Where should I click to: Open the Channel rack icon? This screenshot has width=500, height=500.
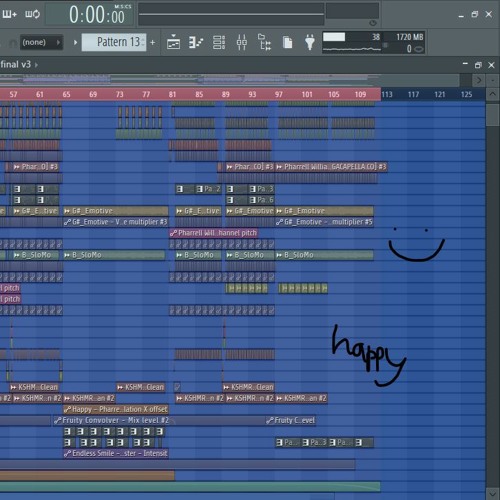(219, 43)
